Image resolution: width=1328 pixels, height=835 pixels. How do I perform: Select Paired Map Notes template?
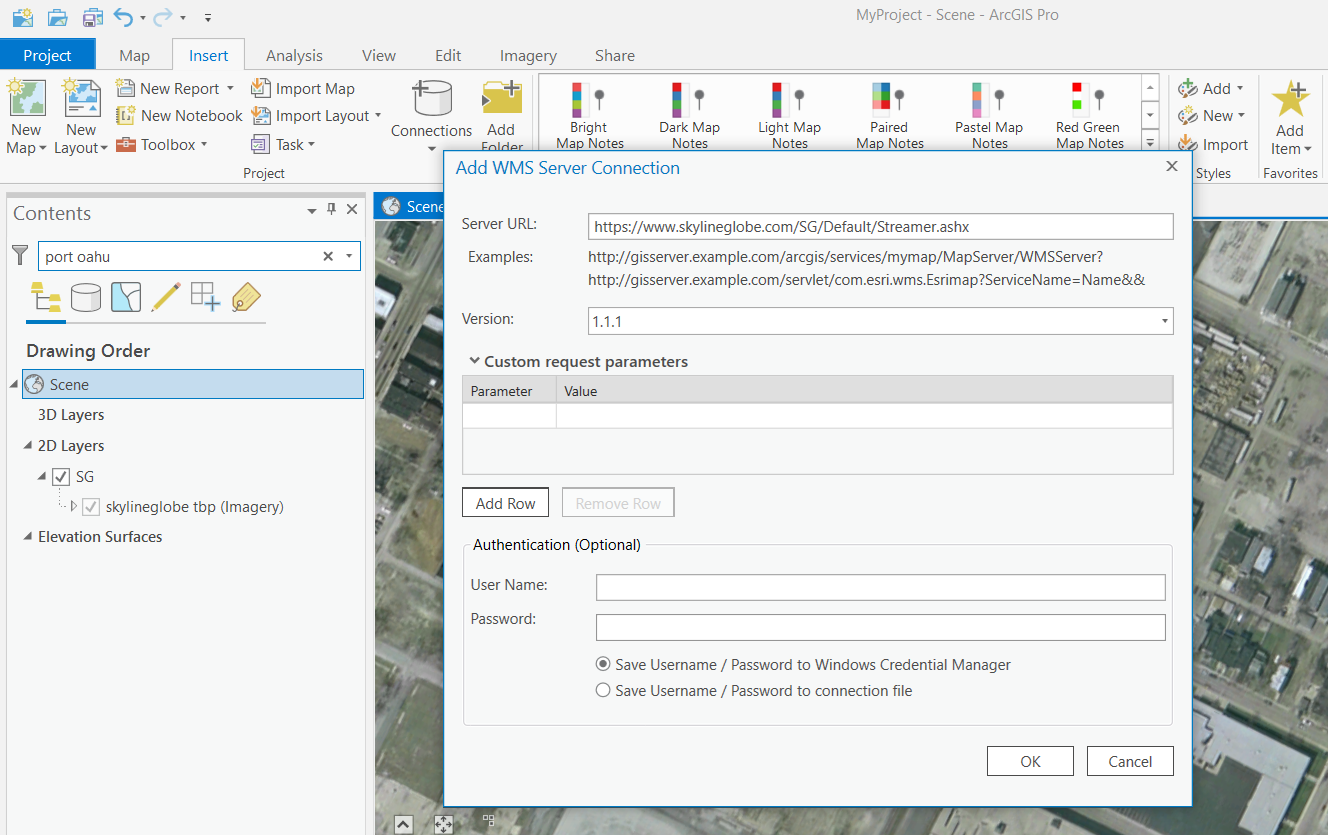[889, 115]
